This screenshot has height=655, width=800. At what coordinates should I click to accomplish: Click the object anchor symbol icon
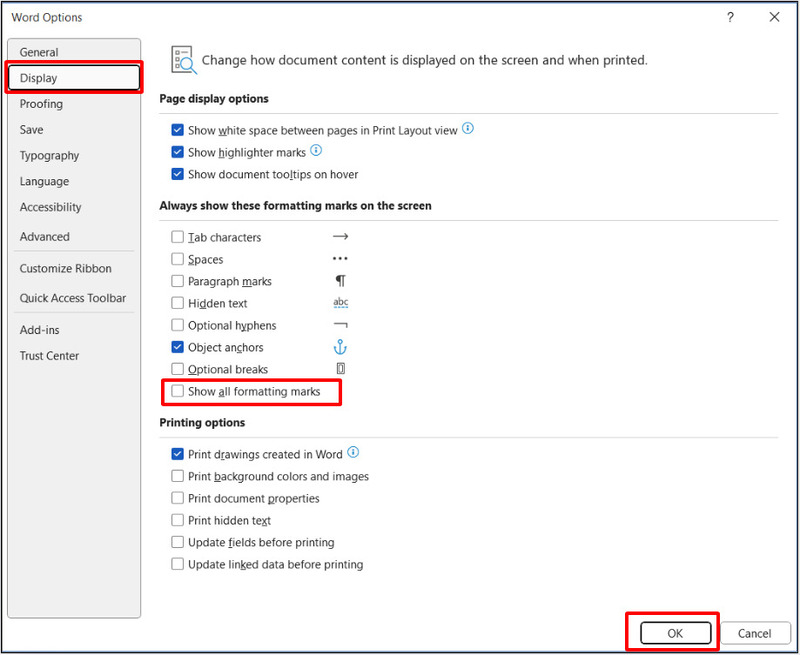point(340,347)
